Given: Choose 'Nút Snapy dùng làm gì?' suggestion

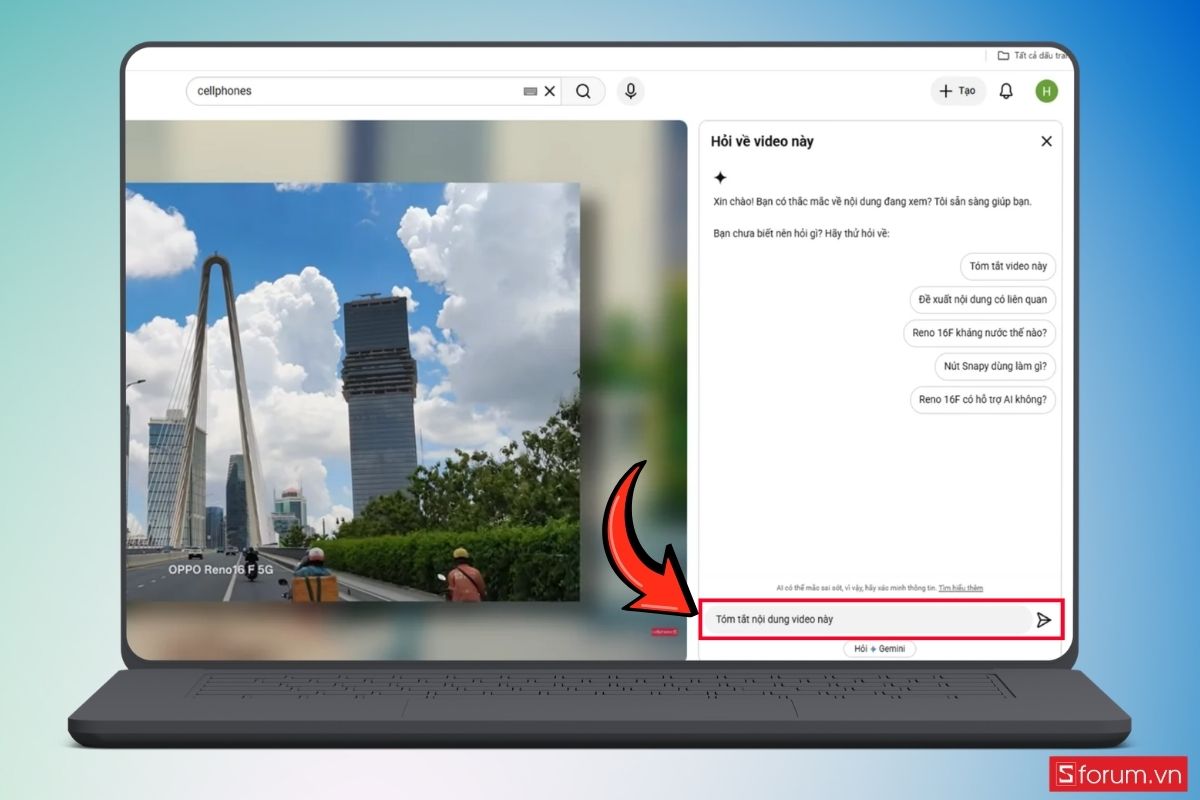Looking at the screenshot, I should (x=995, y=366).
